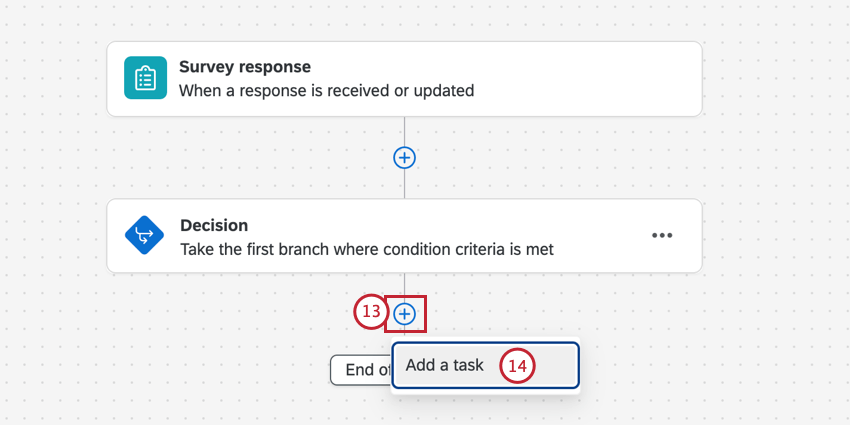Click connector line directly below the Decision card
Screen dimensions: 850x425
coord(404,285)
